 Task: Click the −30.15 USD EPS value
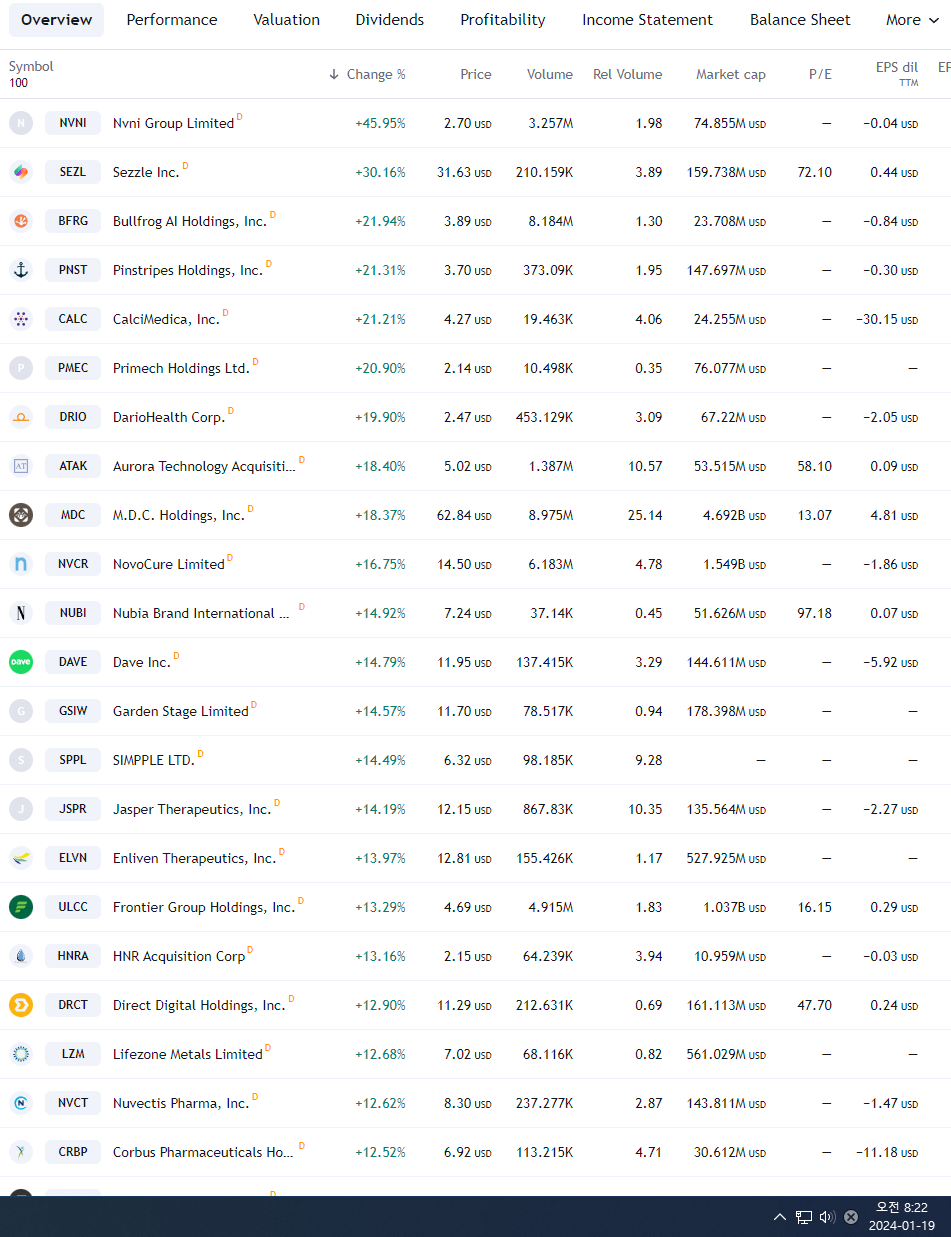[887, 320]
